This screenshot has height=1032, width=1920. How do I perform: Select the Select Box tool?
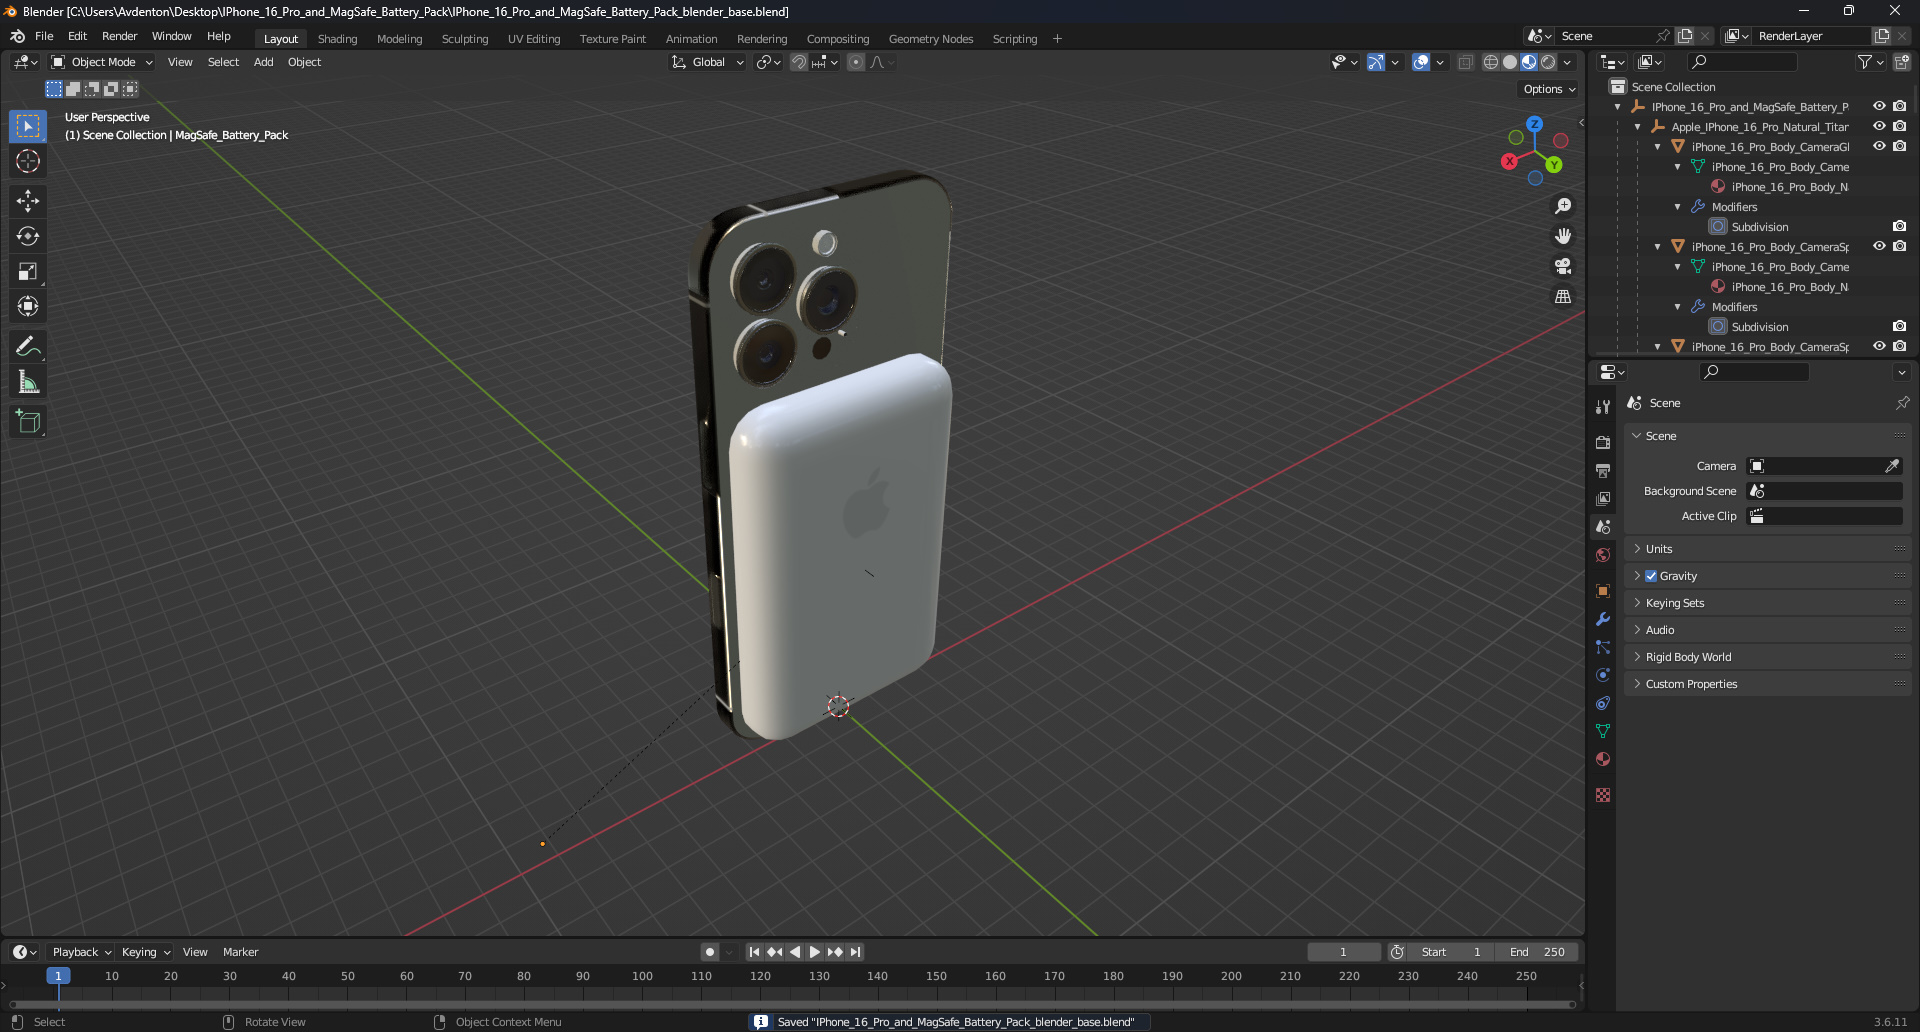tap(28, 126)
